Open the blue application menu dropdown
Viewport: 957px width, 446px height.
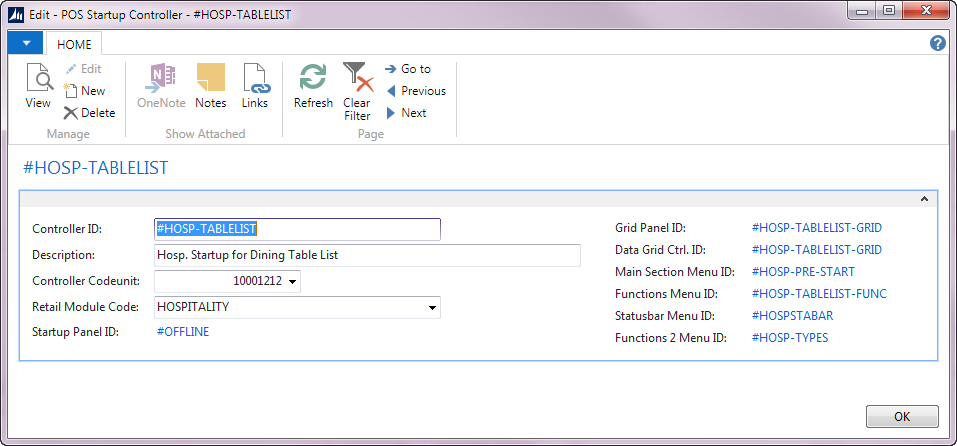pyautogui.click(x=25, y=43)
